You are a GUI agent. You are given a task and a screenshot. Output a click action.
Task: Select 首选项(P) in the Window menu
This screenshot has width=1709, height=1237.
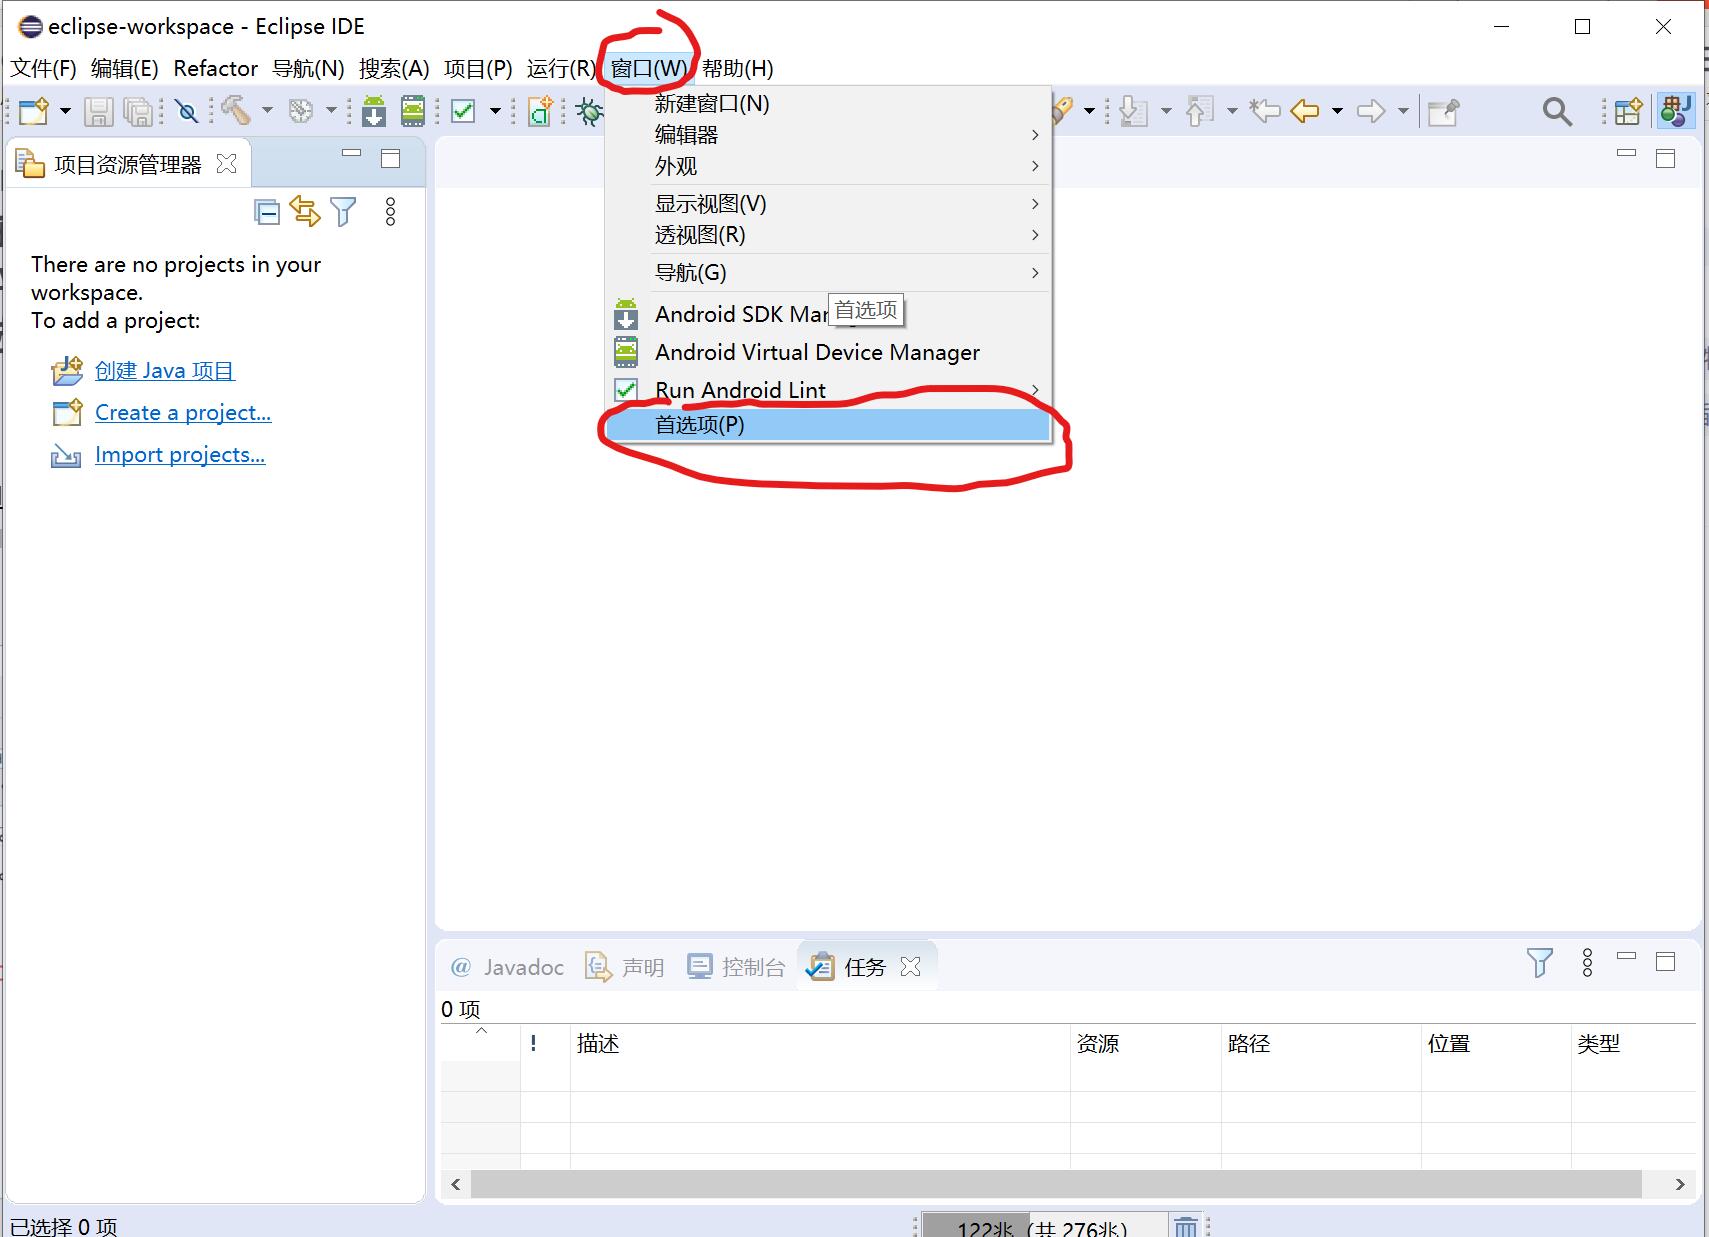point(828,425)
